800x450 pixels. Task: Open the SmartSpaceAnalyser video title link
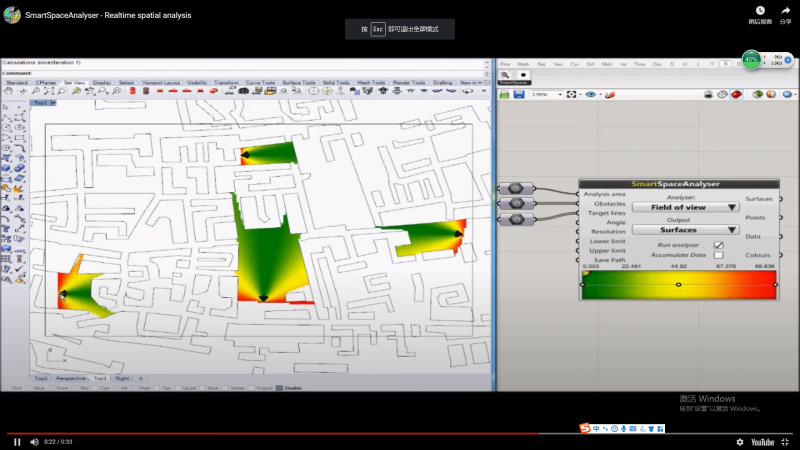point(108,15)
